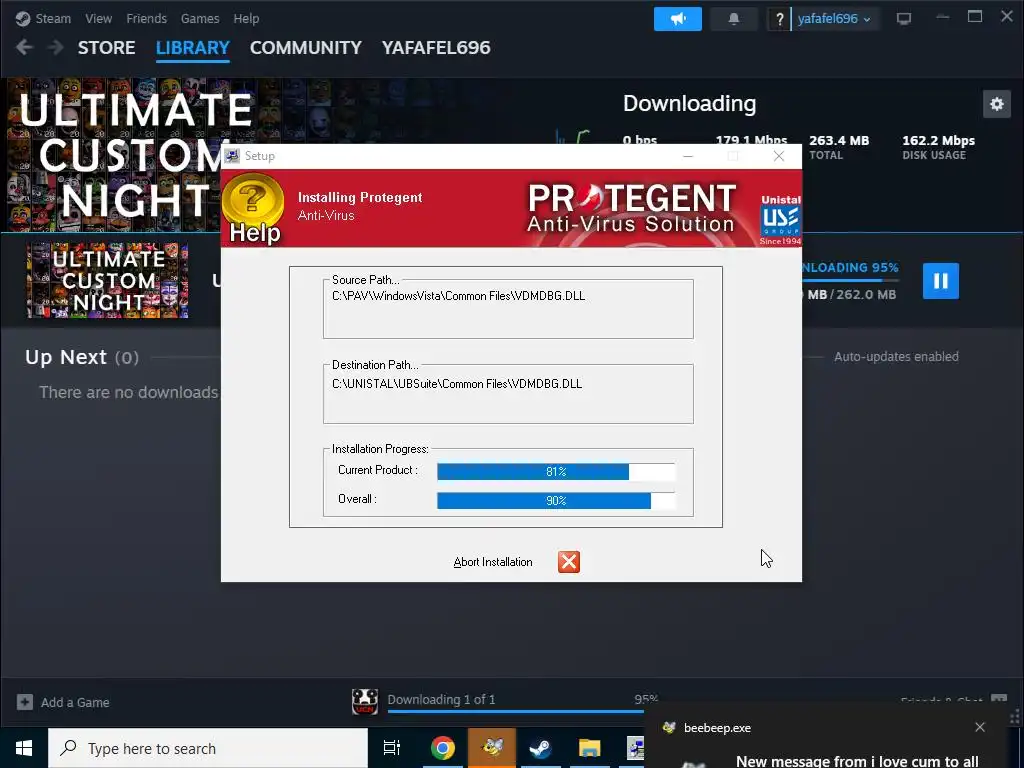The image size is (1024, 768).
Task: Pause the Ultimate Custom Night download
Action: (940, 281)
